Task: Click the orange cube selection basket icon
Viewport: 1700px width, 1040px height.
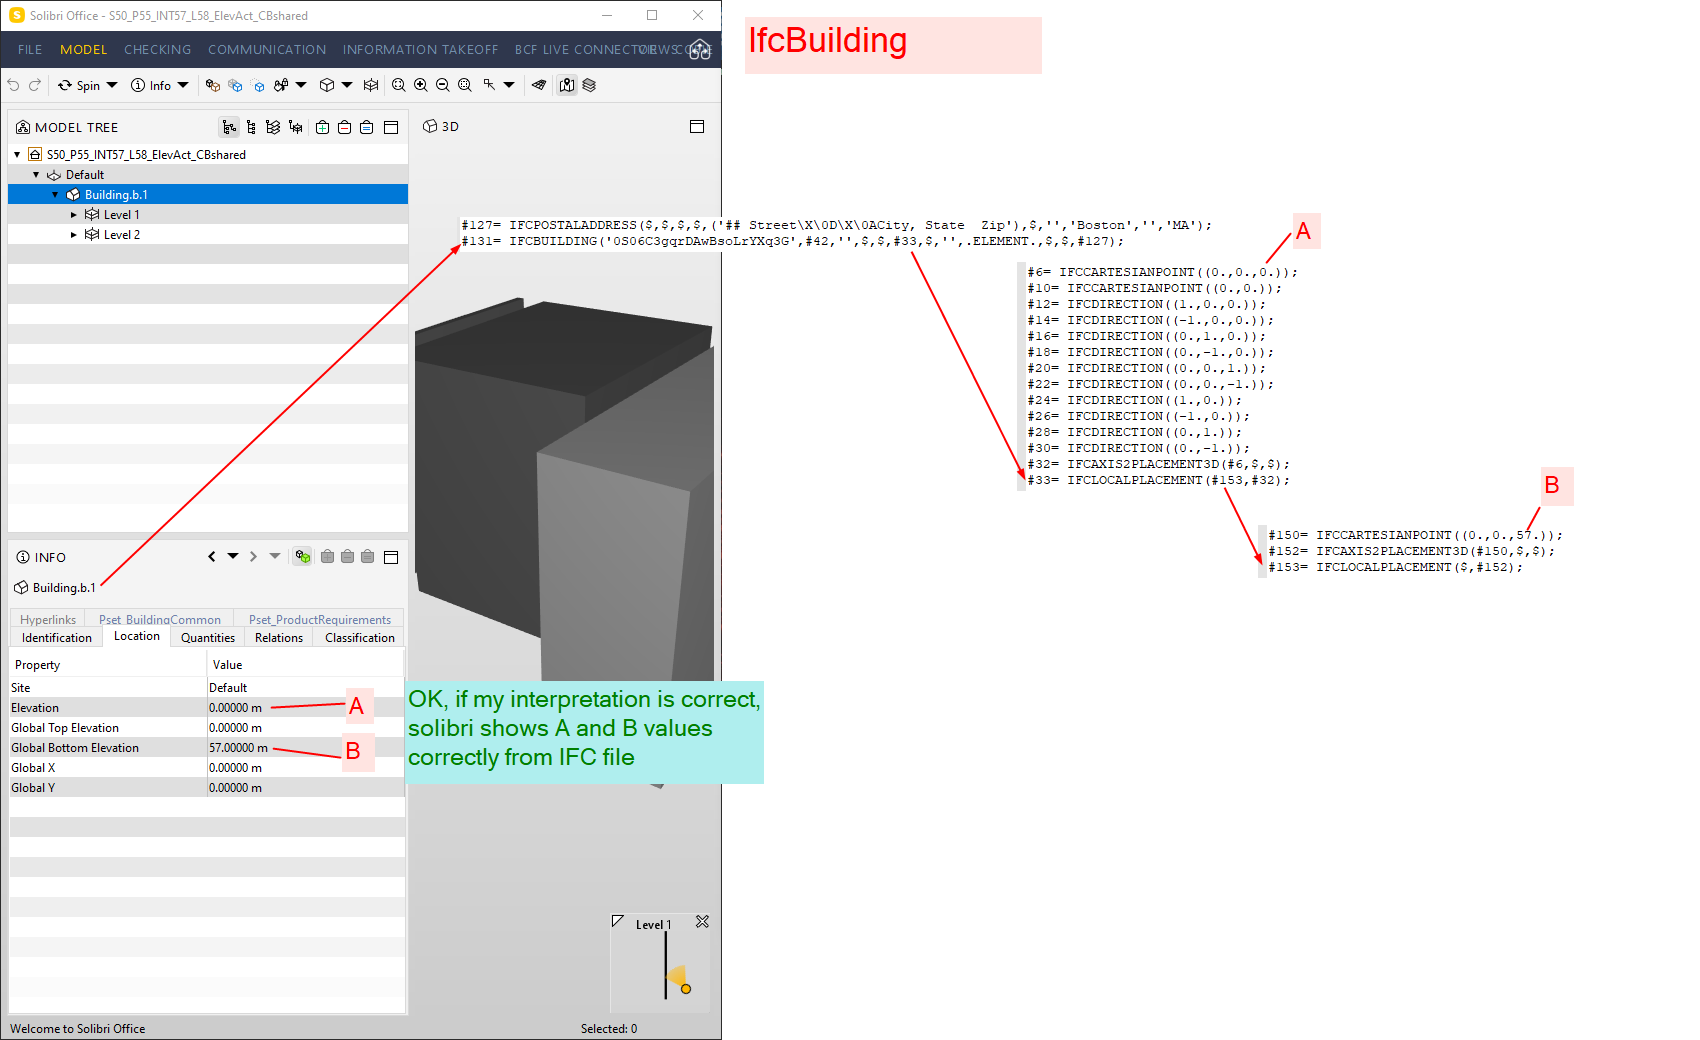Action: point(213,86)
